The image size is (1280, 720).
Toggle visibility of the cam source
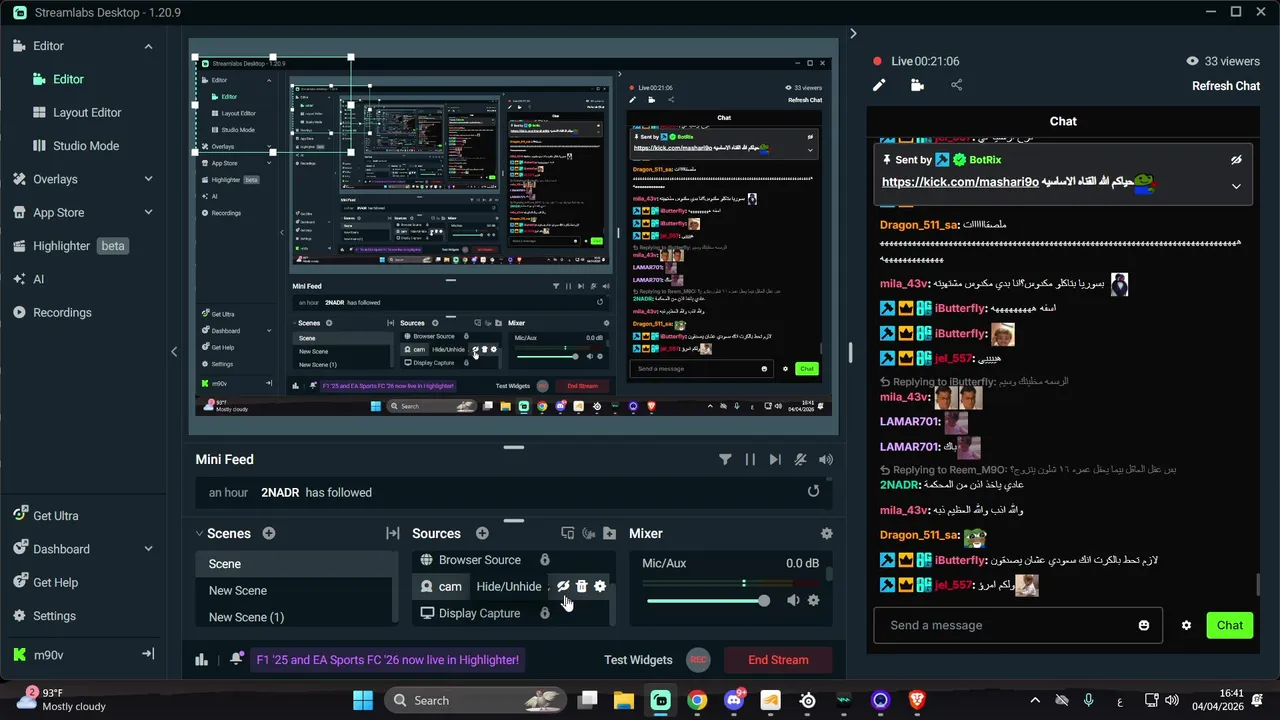563,586
